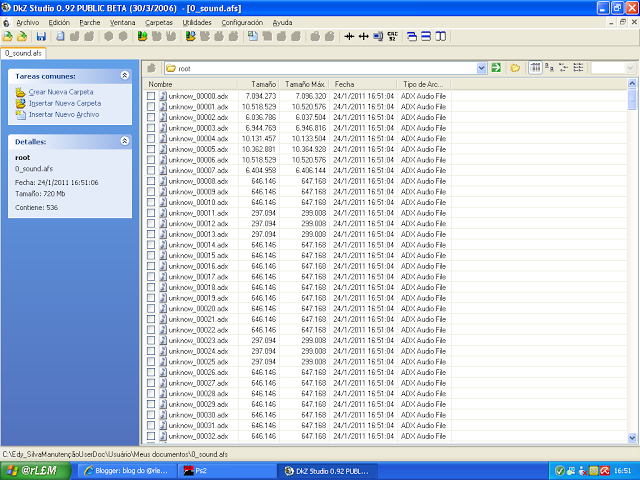The height and width of the screenshot is (480, 640).
Task: Switch to the 0_sound.afs tab
Action: tap(23, 53)
